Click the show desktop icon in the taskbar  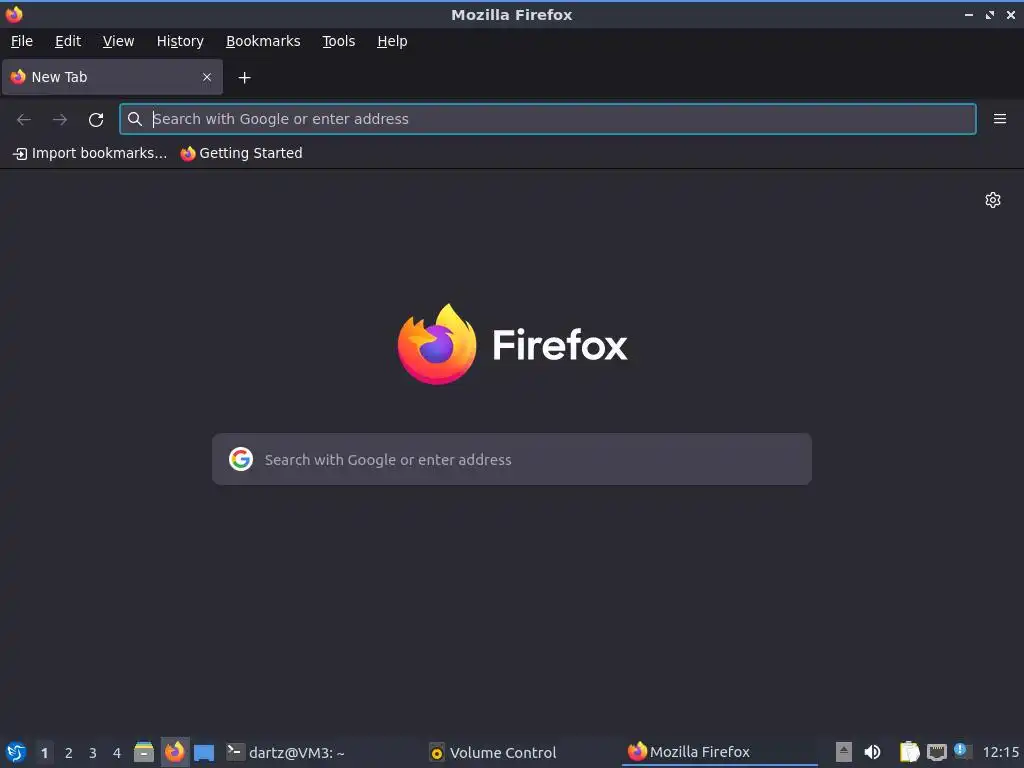[204, 753]
